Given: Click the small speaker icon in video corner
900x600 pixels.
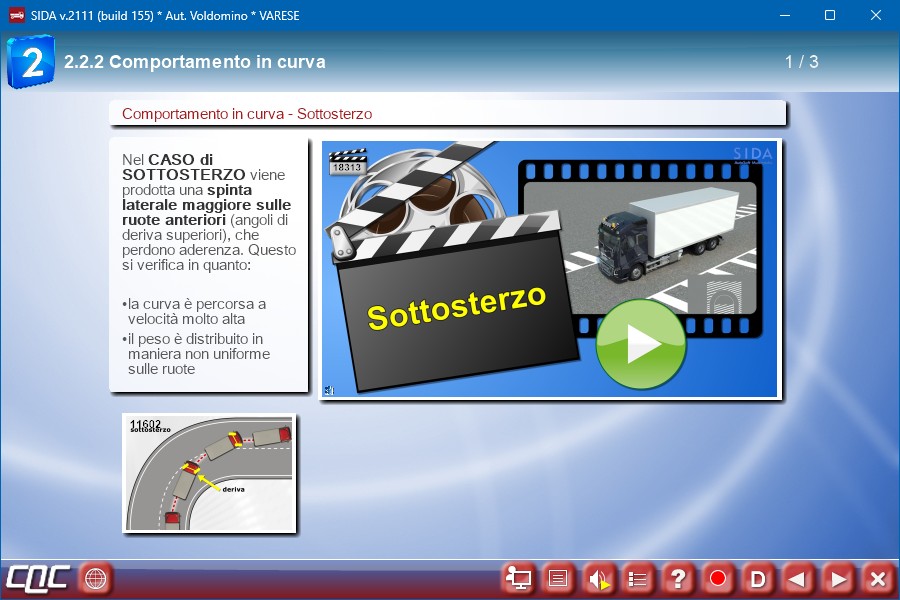Looking at the screenshot, I should point(330,390).
